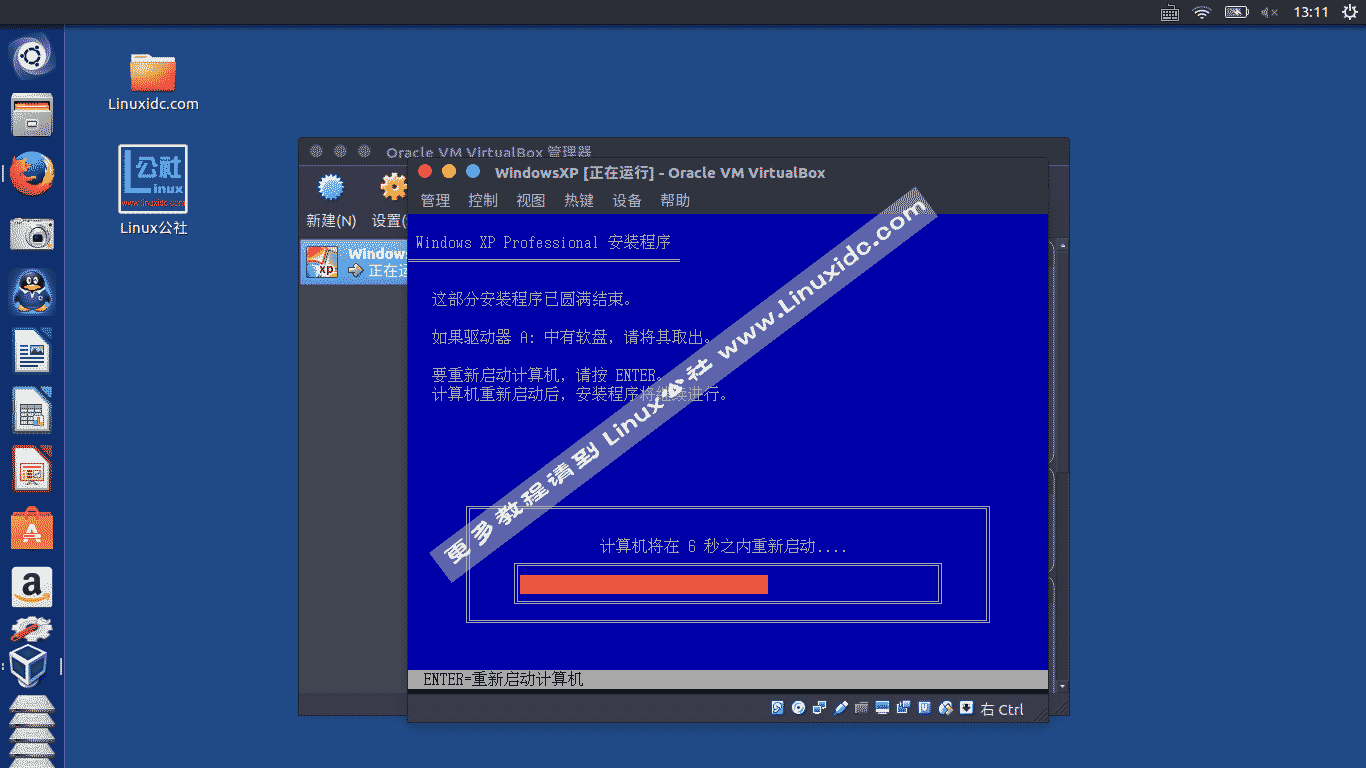This screenshot has width=1366, height=768.
Task: Click the 13:11 clock in top panel
Action: pyautogui.click(x=1311, y=12)
